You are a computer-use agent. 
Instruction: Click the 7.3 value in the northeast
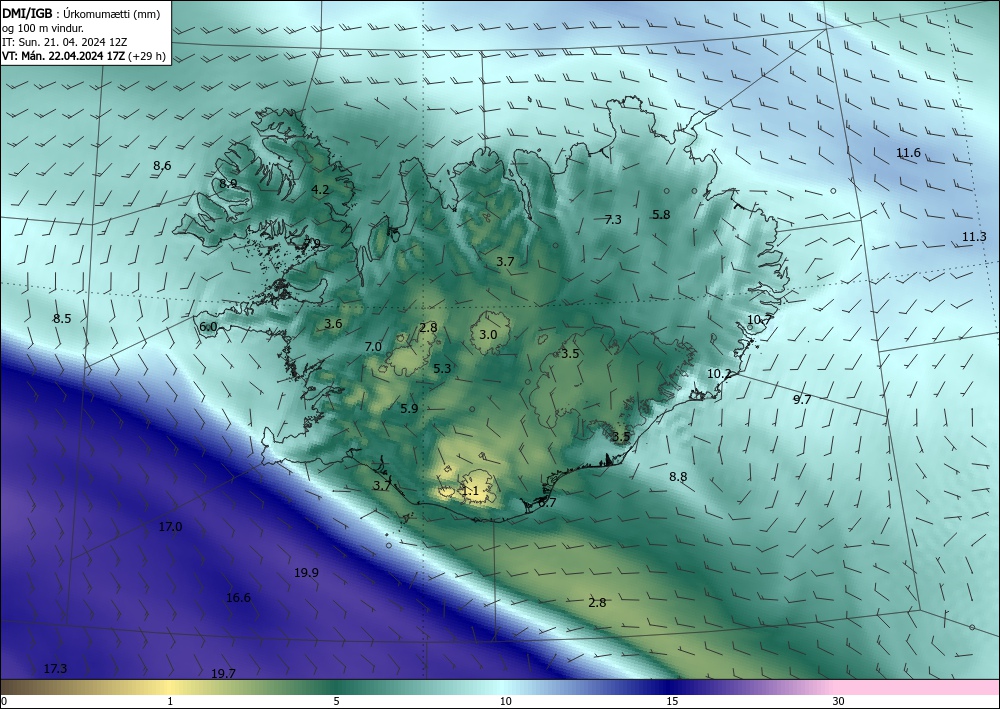[x=613, y=220]
